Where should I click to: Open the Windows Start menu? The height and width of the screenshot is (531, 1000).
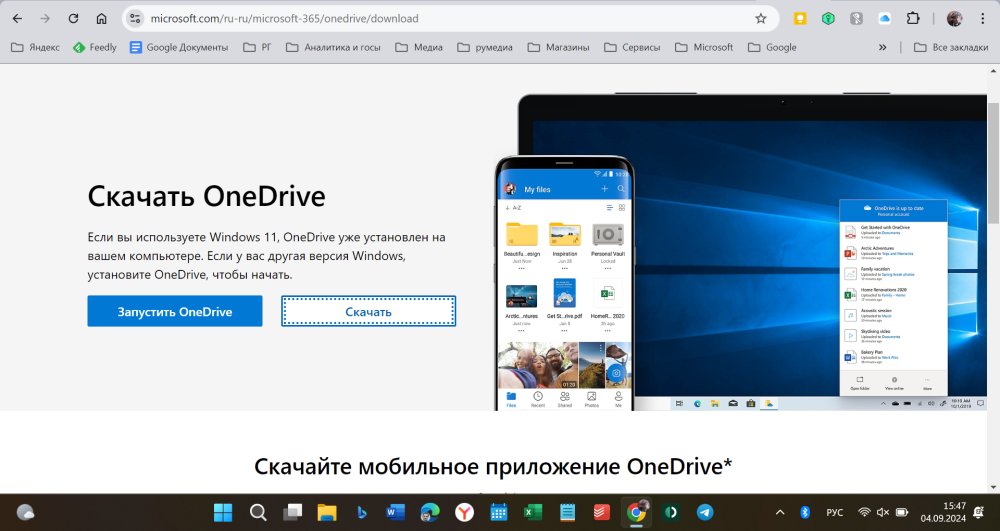pos(223,512)
